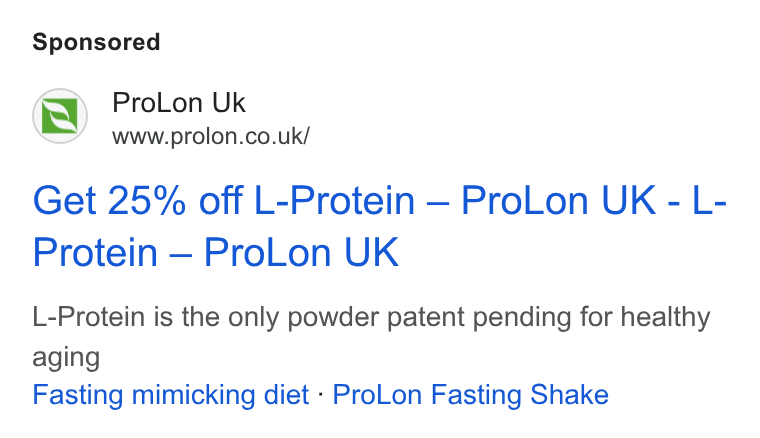
Task: Click the word 'Shake' in the second sitelink
Action: (569, 394)
